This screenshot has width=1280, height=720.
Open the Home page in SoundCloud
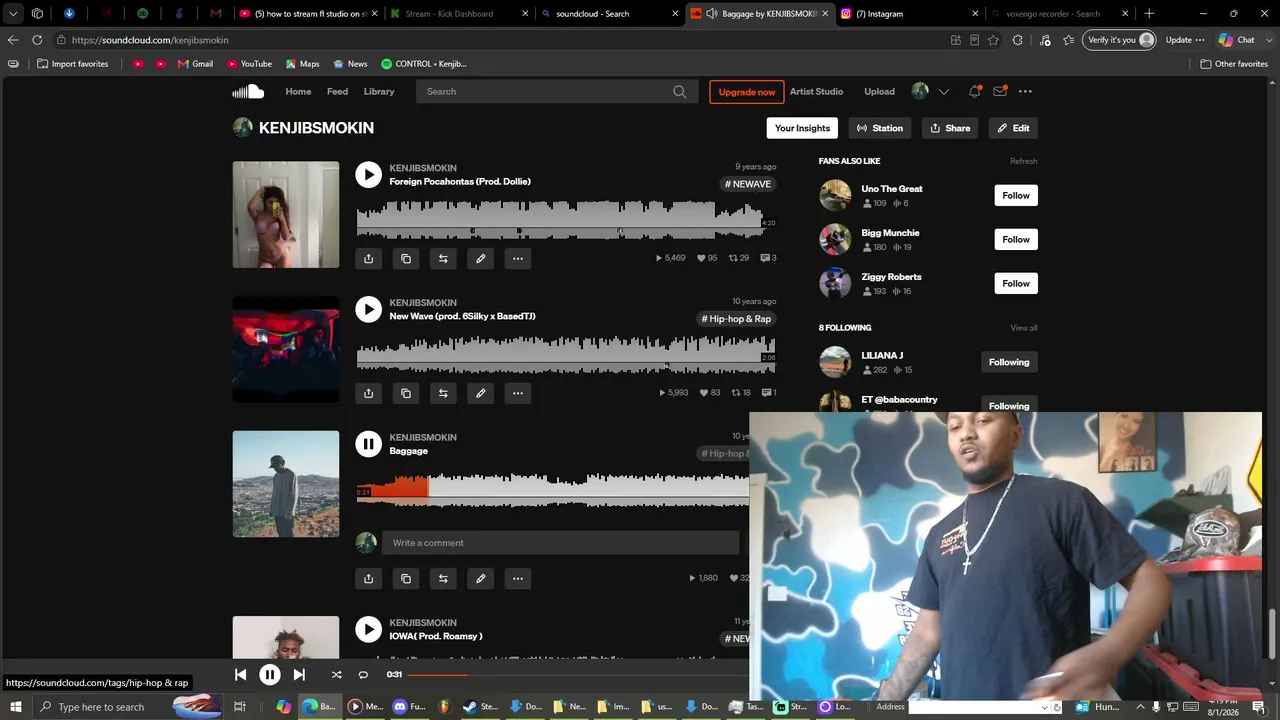pos(298,91)
